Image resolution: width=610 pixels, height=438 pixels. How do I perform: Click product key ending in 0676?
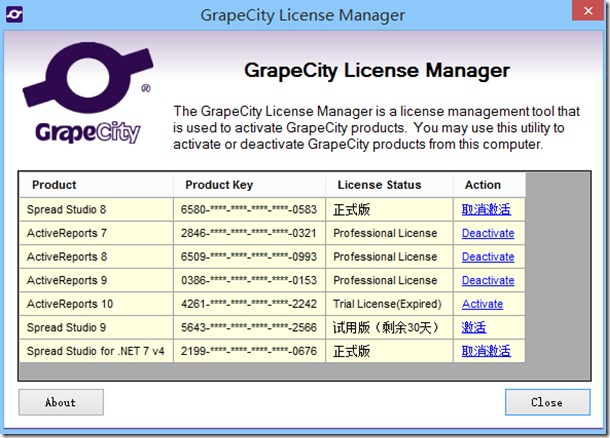click(x=249, y=351)
